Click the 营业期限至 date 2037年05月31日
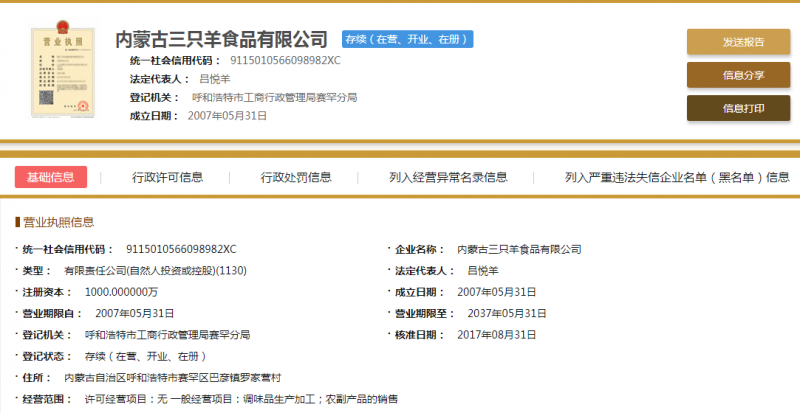 point(507,313)
